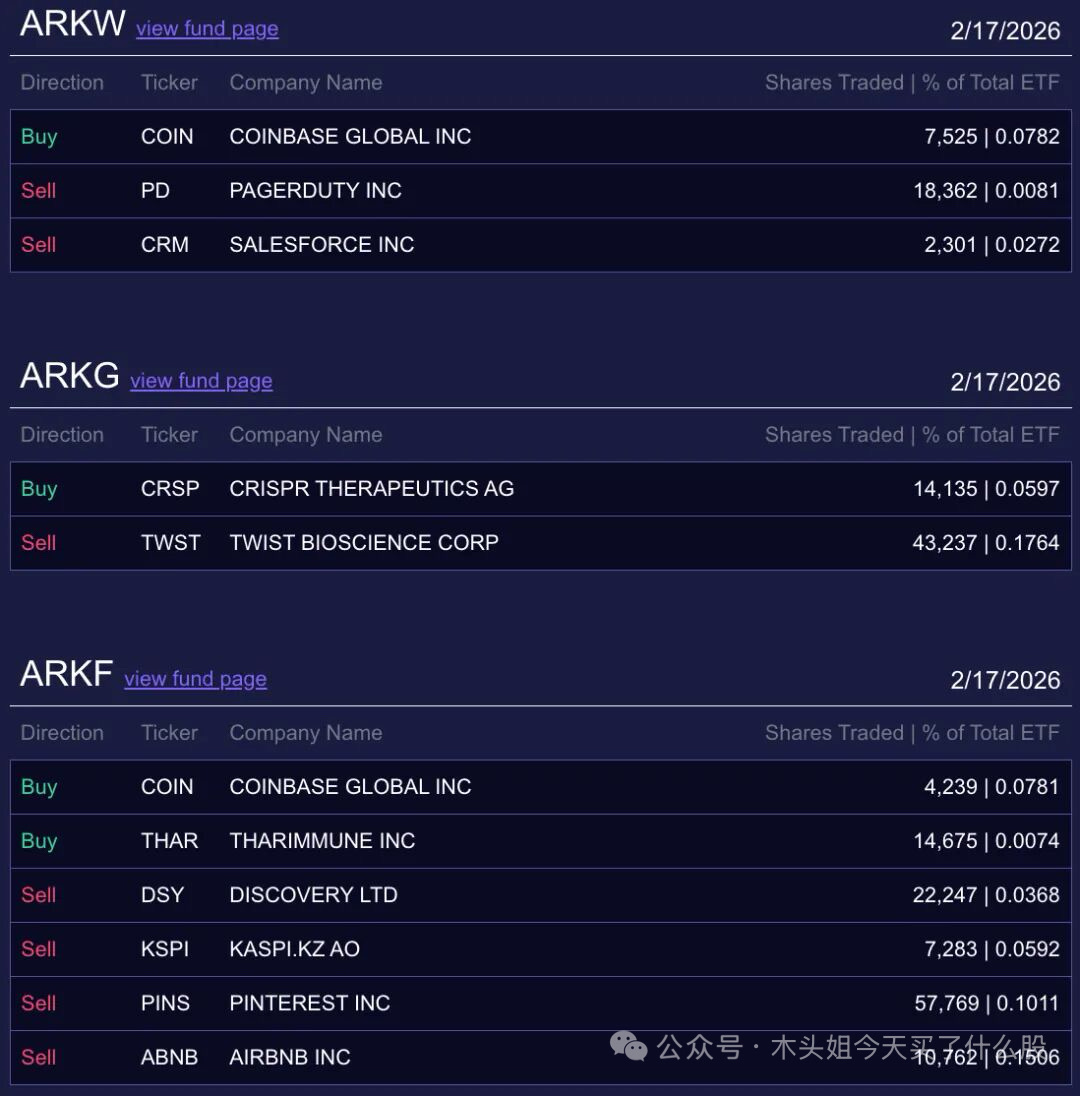Click the COIN ticker in ARKF table
This screenshot has width=1080, height=1096.
pyautogui.click(x=167, y=786)
